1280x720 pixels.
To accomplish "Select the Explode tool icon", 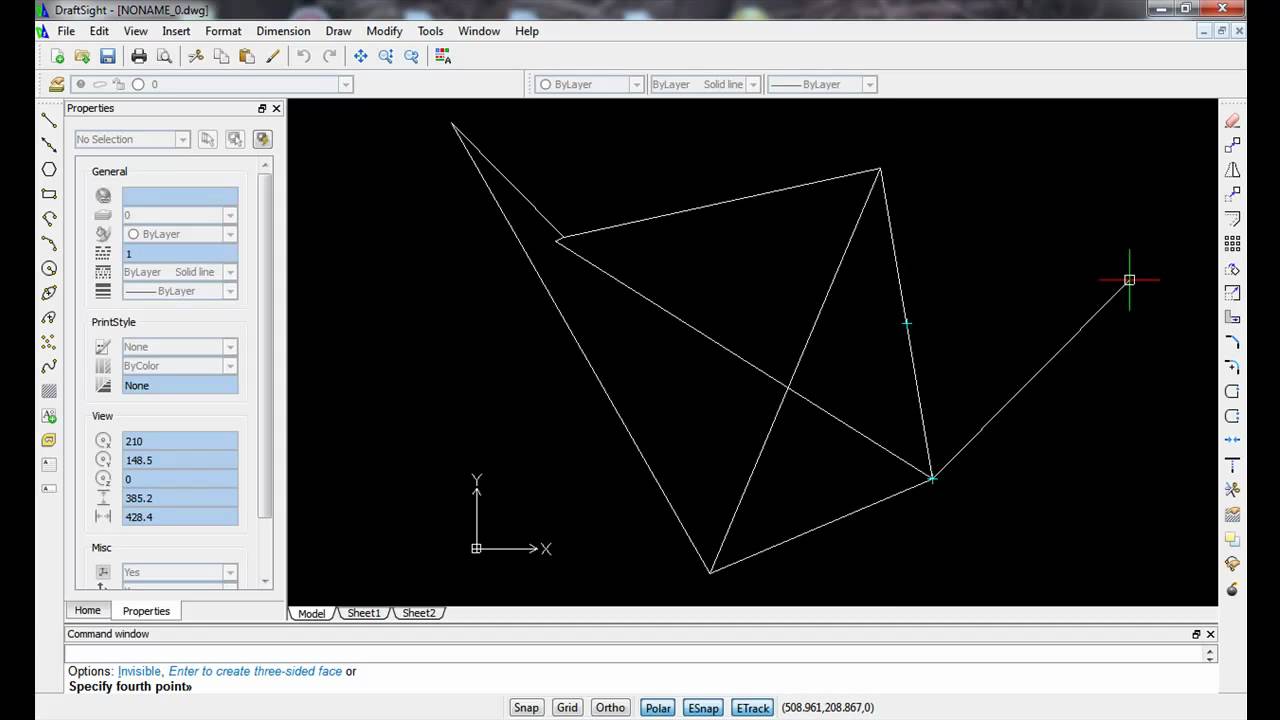I will [1232, 588].
